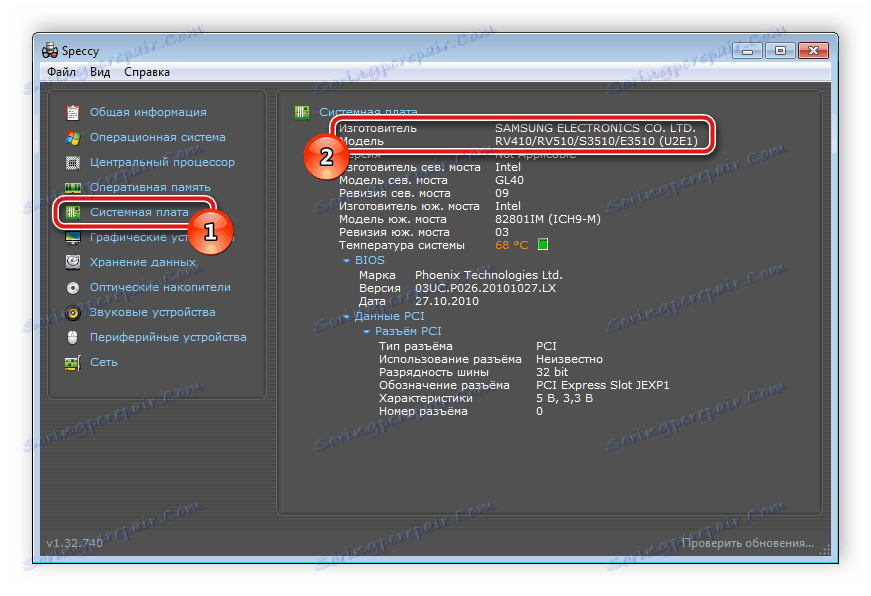Image resolution: width=871 pixels, height=596 pixels.
Task: Click the Звуковые устройства speaker icon
Action: point(73,313)
